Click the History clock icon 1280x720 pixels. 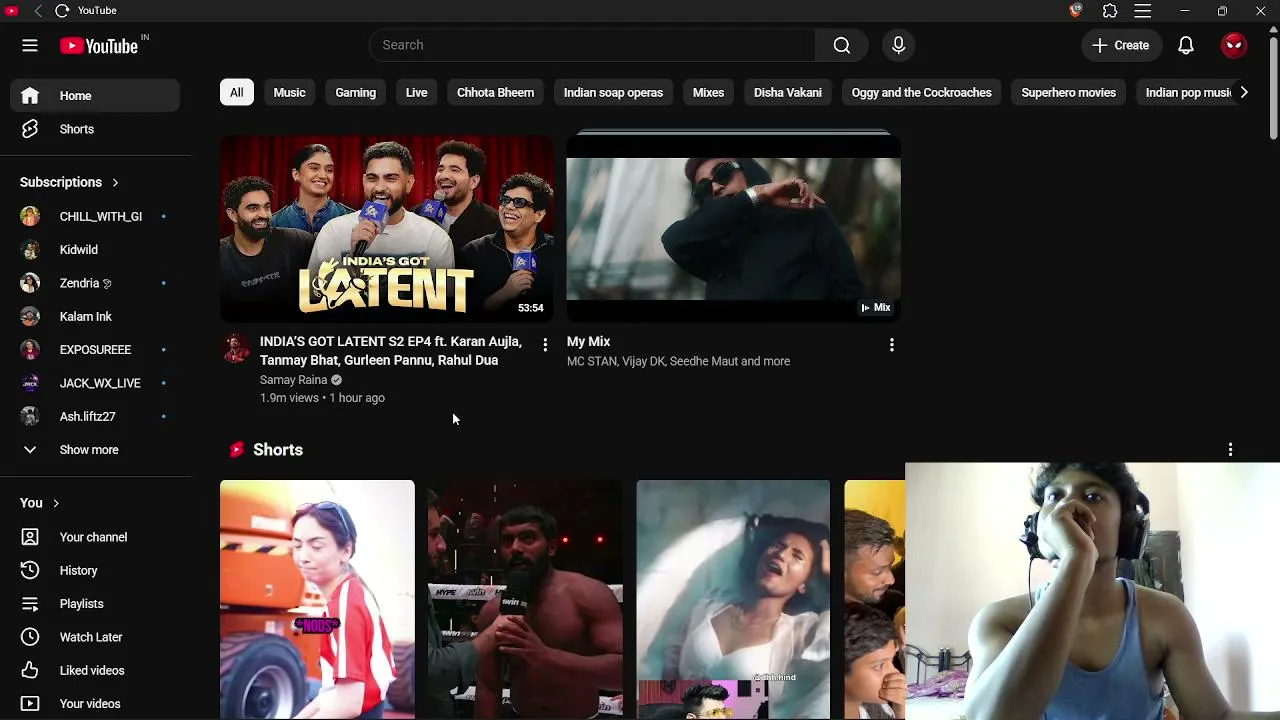(x=30, y=570)
